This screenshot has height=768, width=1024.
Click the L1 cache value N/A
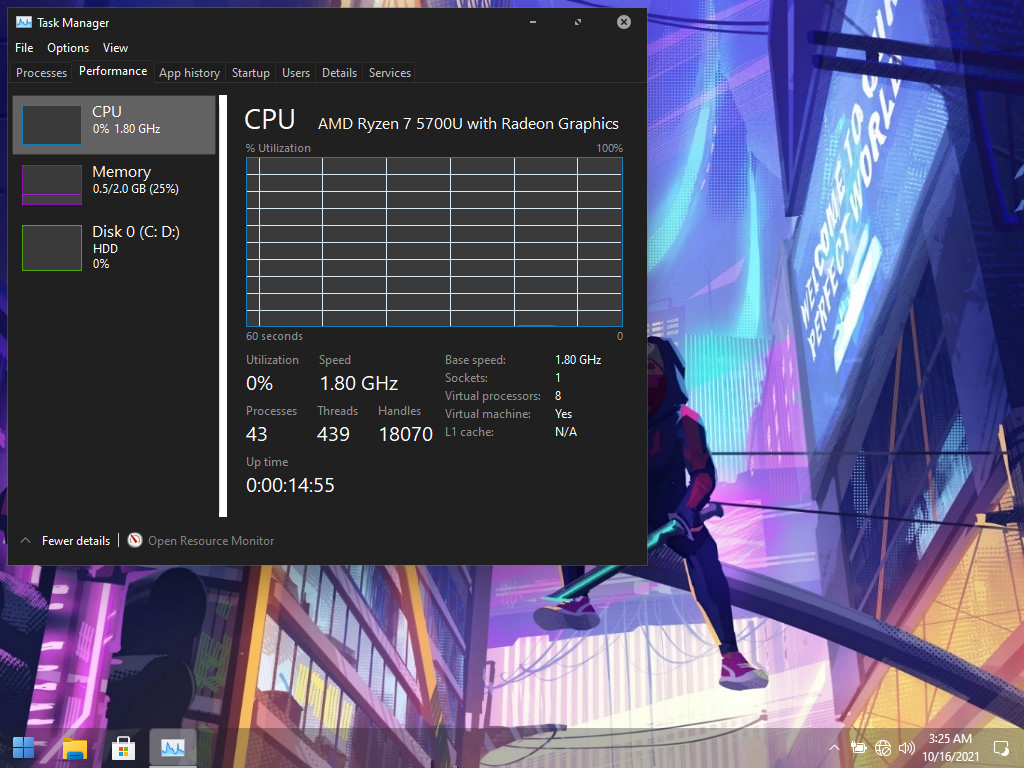coord(566,432)
